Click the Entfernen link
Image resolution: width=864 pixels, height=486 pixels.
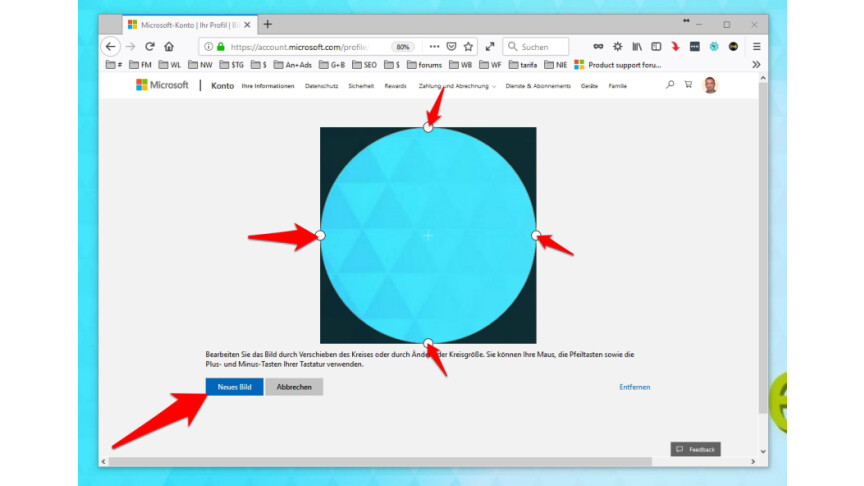coord(634,387)
